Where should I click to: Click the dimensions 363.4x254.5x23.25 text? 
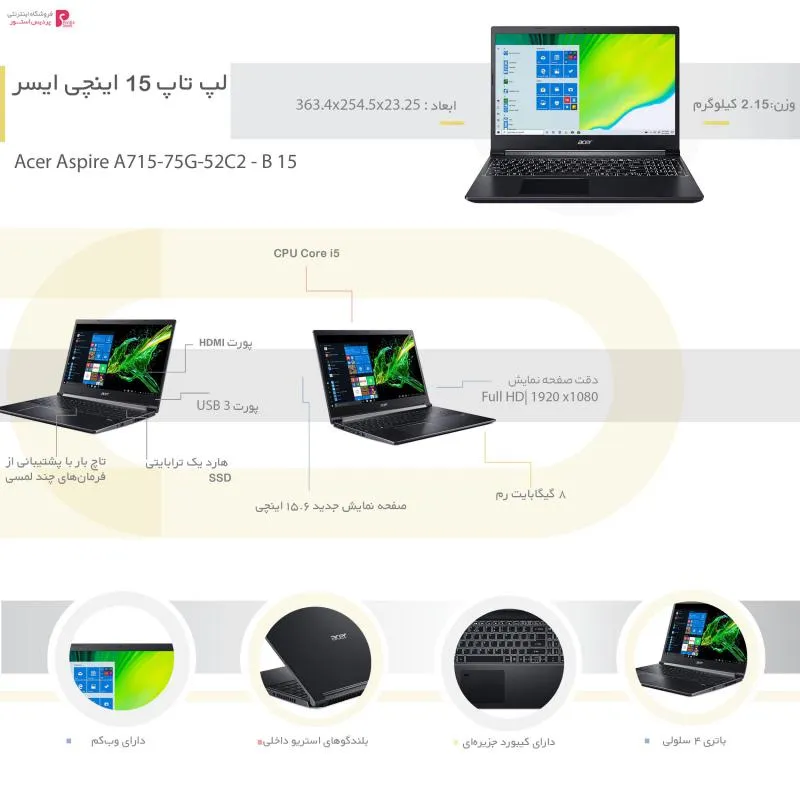tap(376, 105)
